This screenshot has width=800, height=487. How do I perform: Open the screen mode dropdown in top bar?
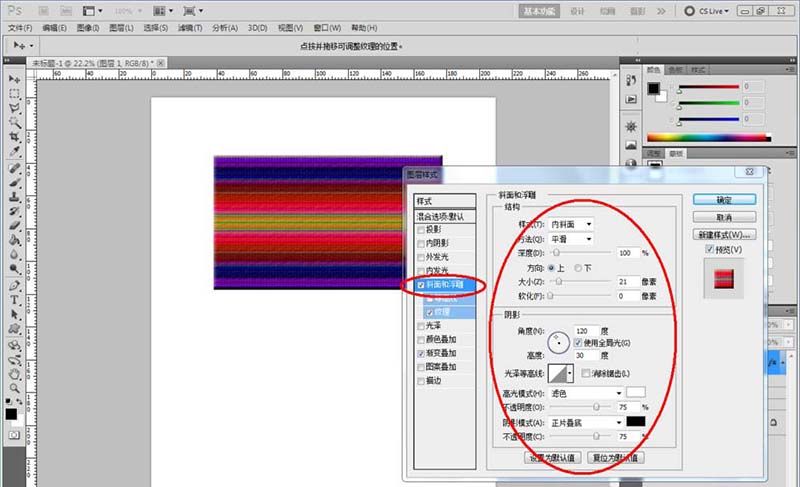(x=193, y=11)
